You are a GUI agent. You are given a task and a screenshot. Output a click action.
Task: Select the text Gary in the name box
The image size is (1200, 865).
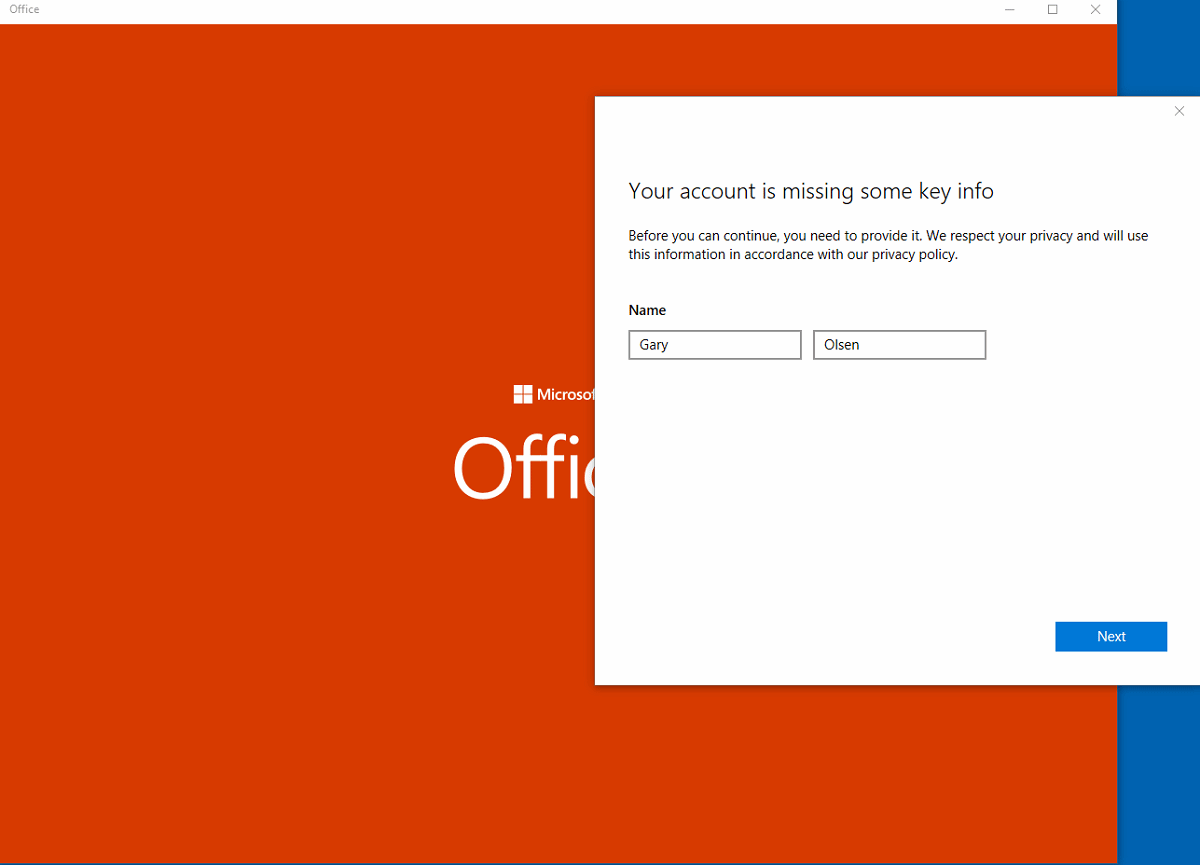pyautogui.click(x=654, y=344)
